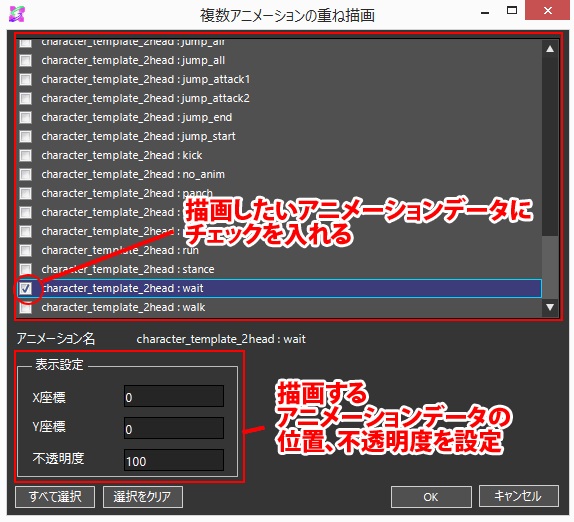
Task: Click the 不透明度 value field
Action: coord(174,460)
